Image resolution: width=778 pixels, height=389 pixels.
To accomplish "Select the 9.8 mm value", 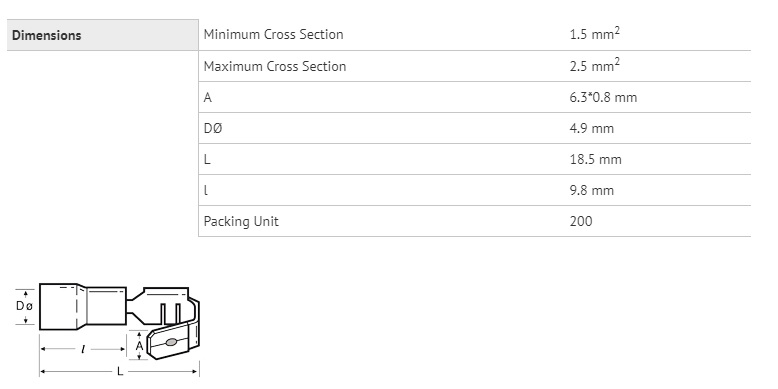I will pyautogui.click(x=592, y=190).
